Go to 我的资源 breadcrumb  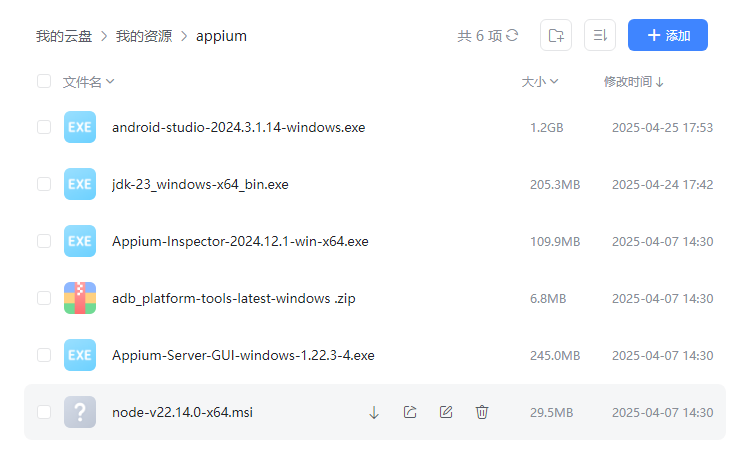point(144,36)
